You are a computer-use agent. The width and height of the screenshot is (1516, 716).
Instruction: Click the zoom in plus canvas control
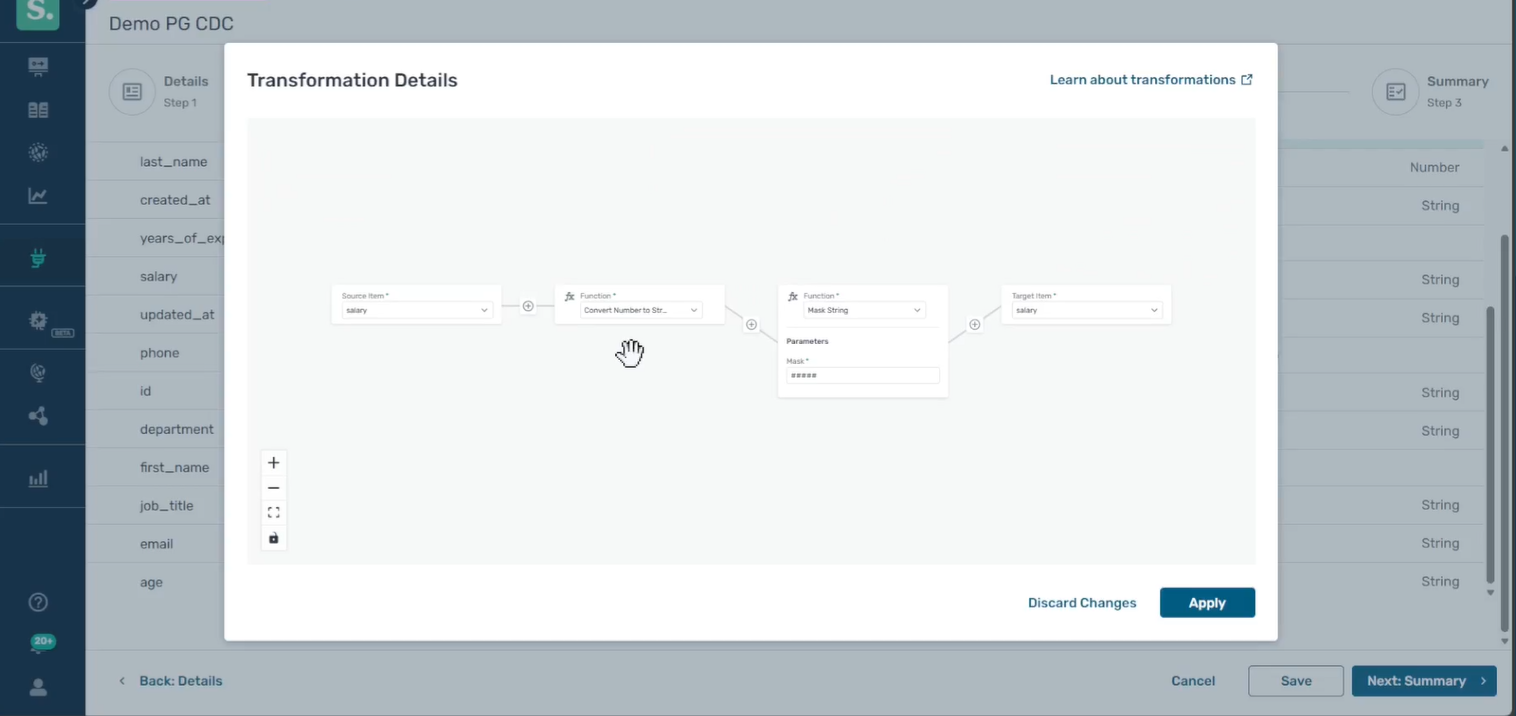(x=273, y=463)
